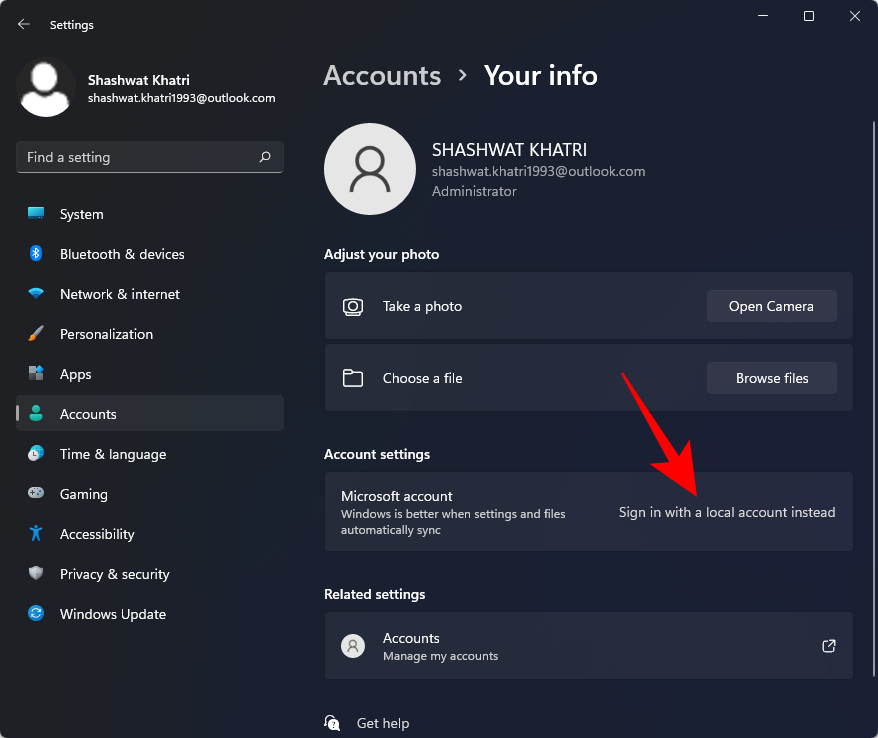Select the Personalization paintbrush icon
This screenshot has height=738, width=878.
pyautogui.click(x=36, y=334)
